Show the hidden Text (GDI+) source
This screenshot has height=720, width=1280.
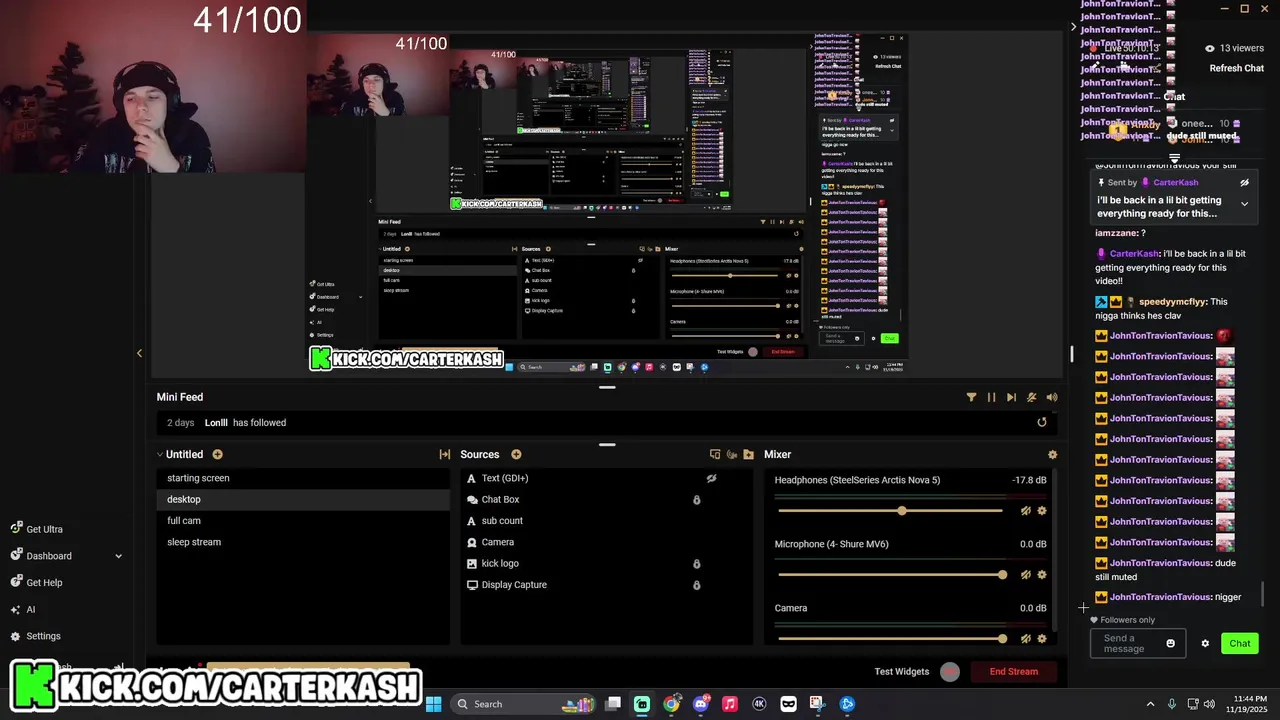tap(711, 478)
